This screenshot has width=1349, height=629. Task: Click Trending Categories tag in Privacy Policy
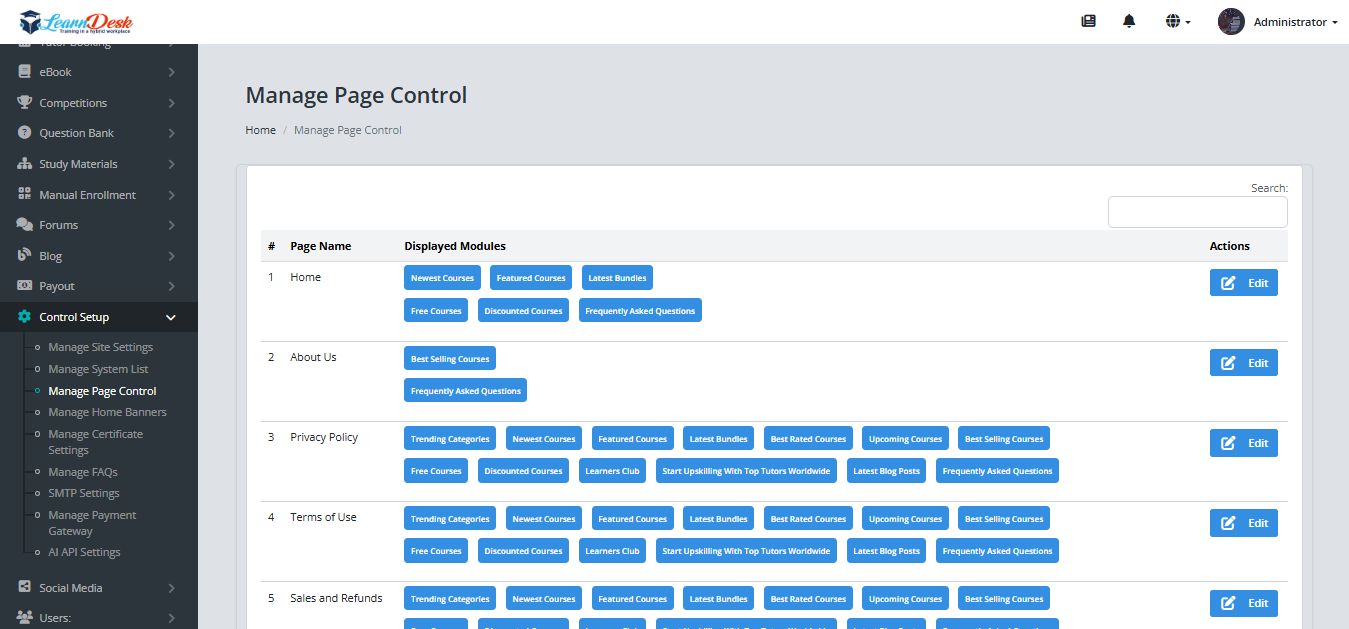(x=450, y=438)
